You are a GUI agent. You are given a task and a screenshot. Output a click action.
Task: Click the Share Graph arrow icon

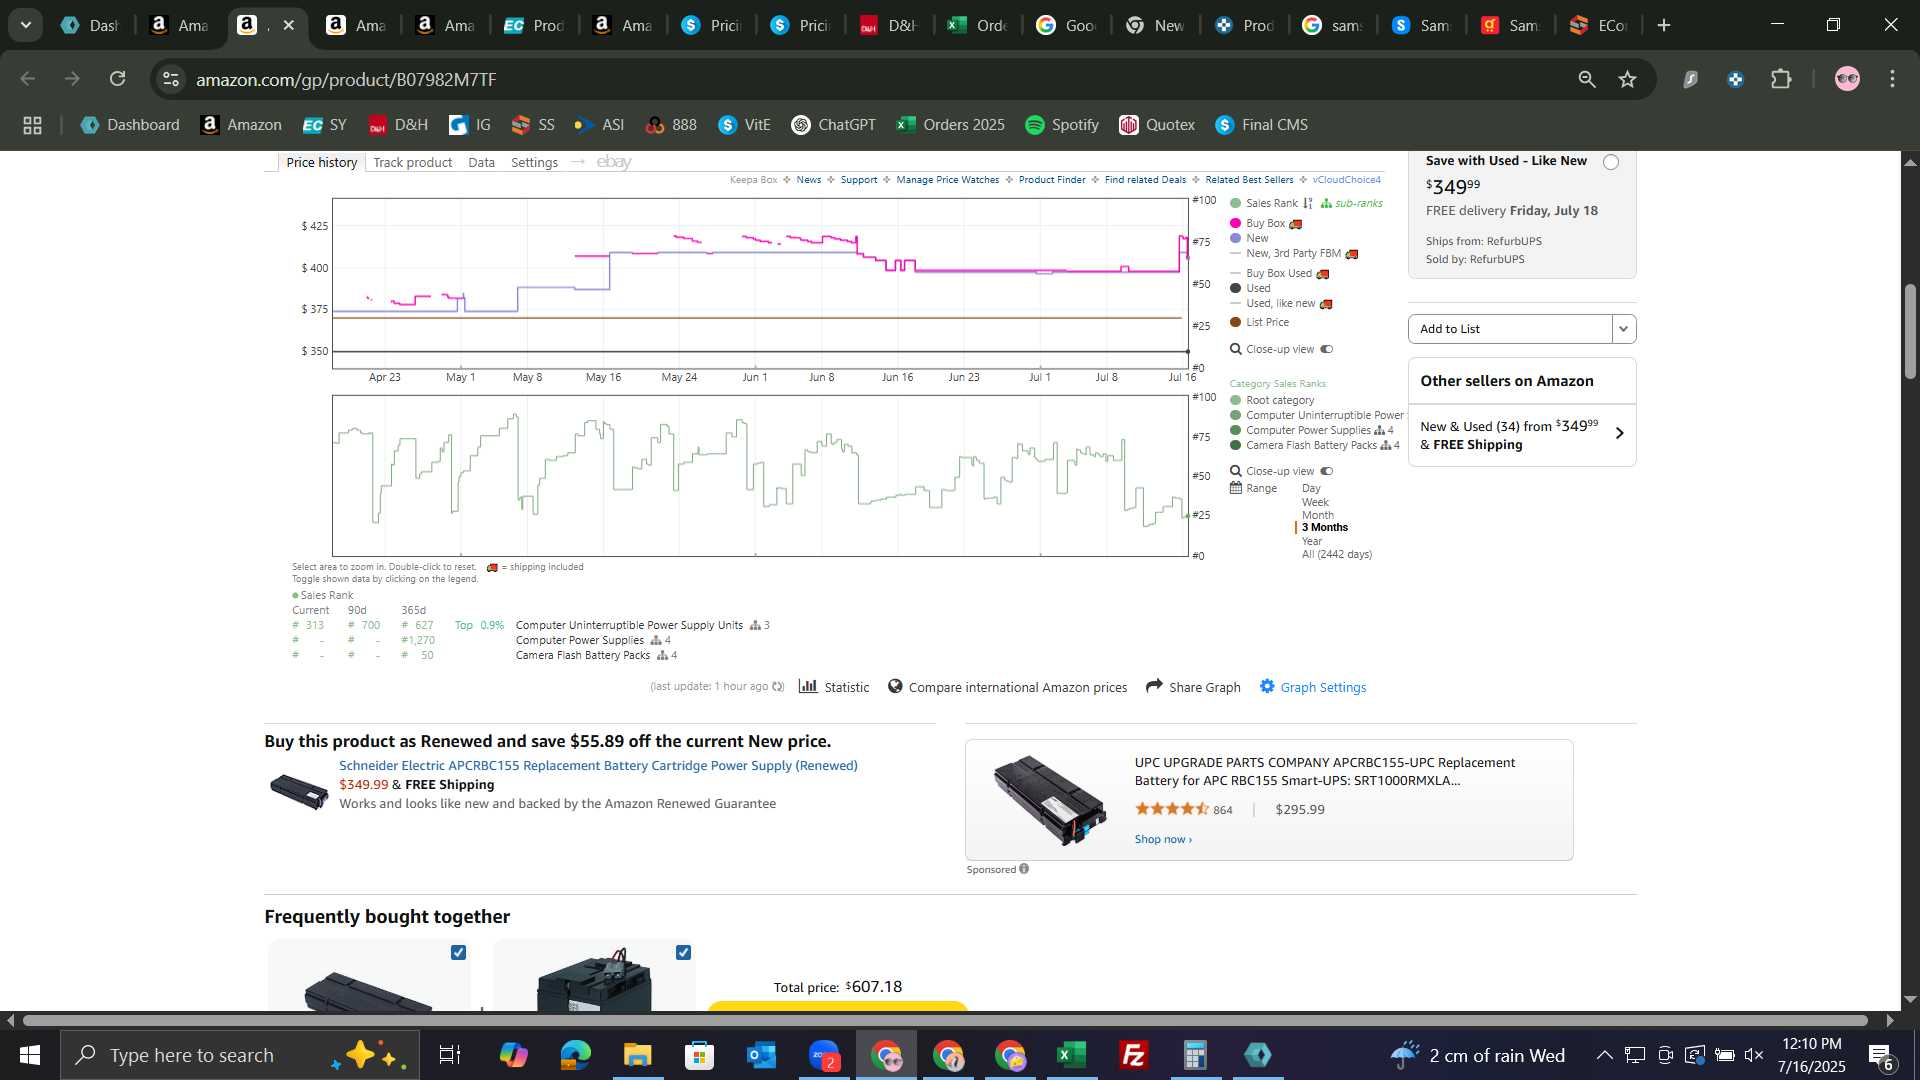[1154, 686]
